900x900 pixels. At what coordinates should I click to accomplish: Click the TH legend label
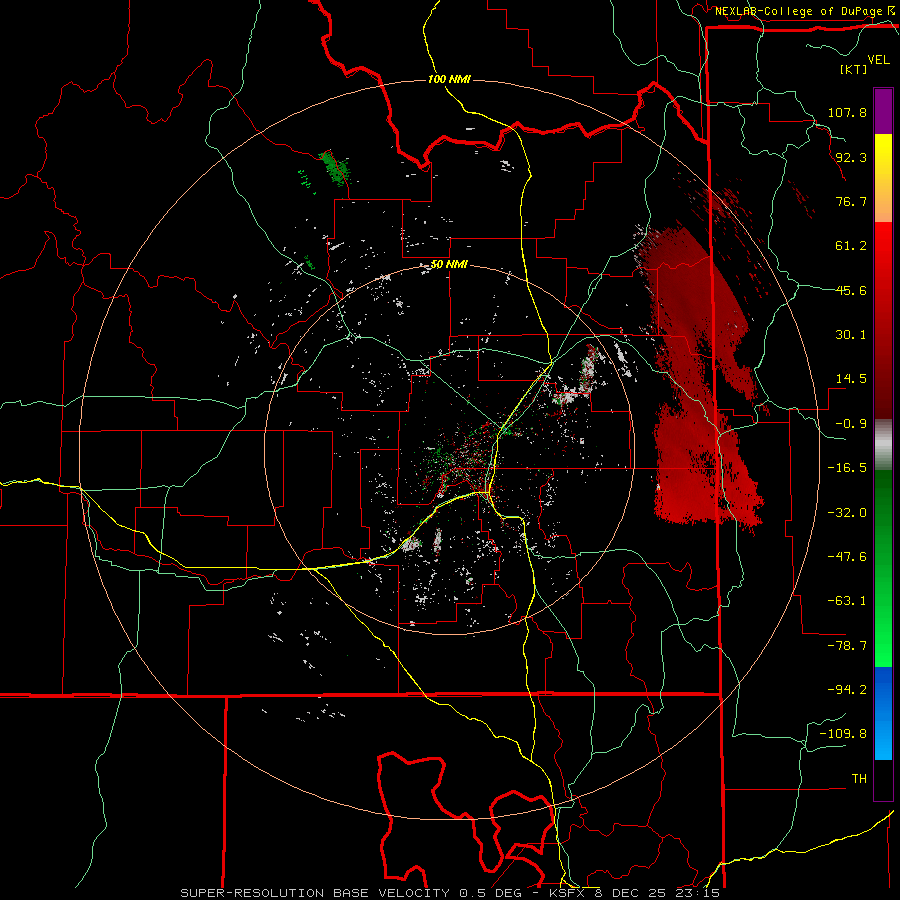859,779
